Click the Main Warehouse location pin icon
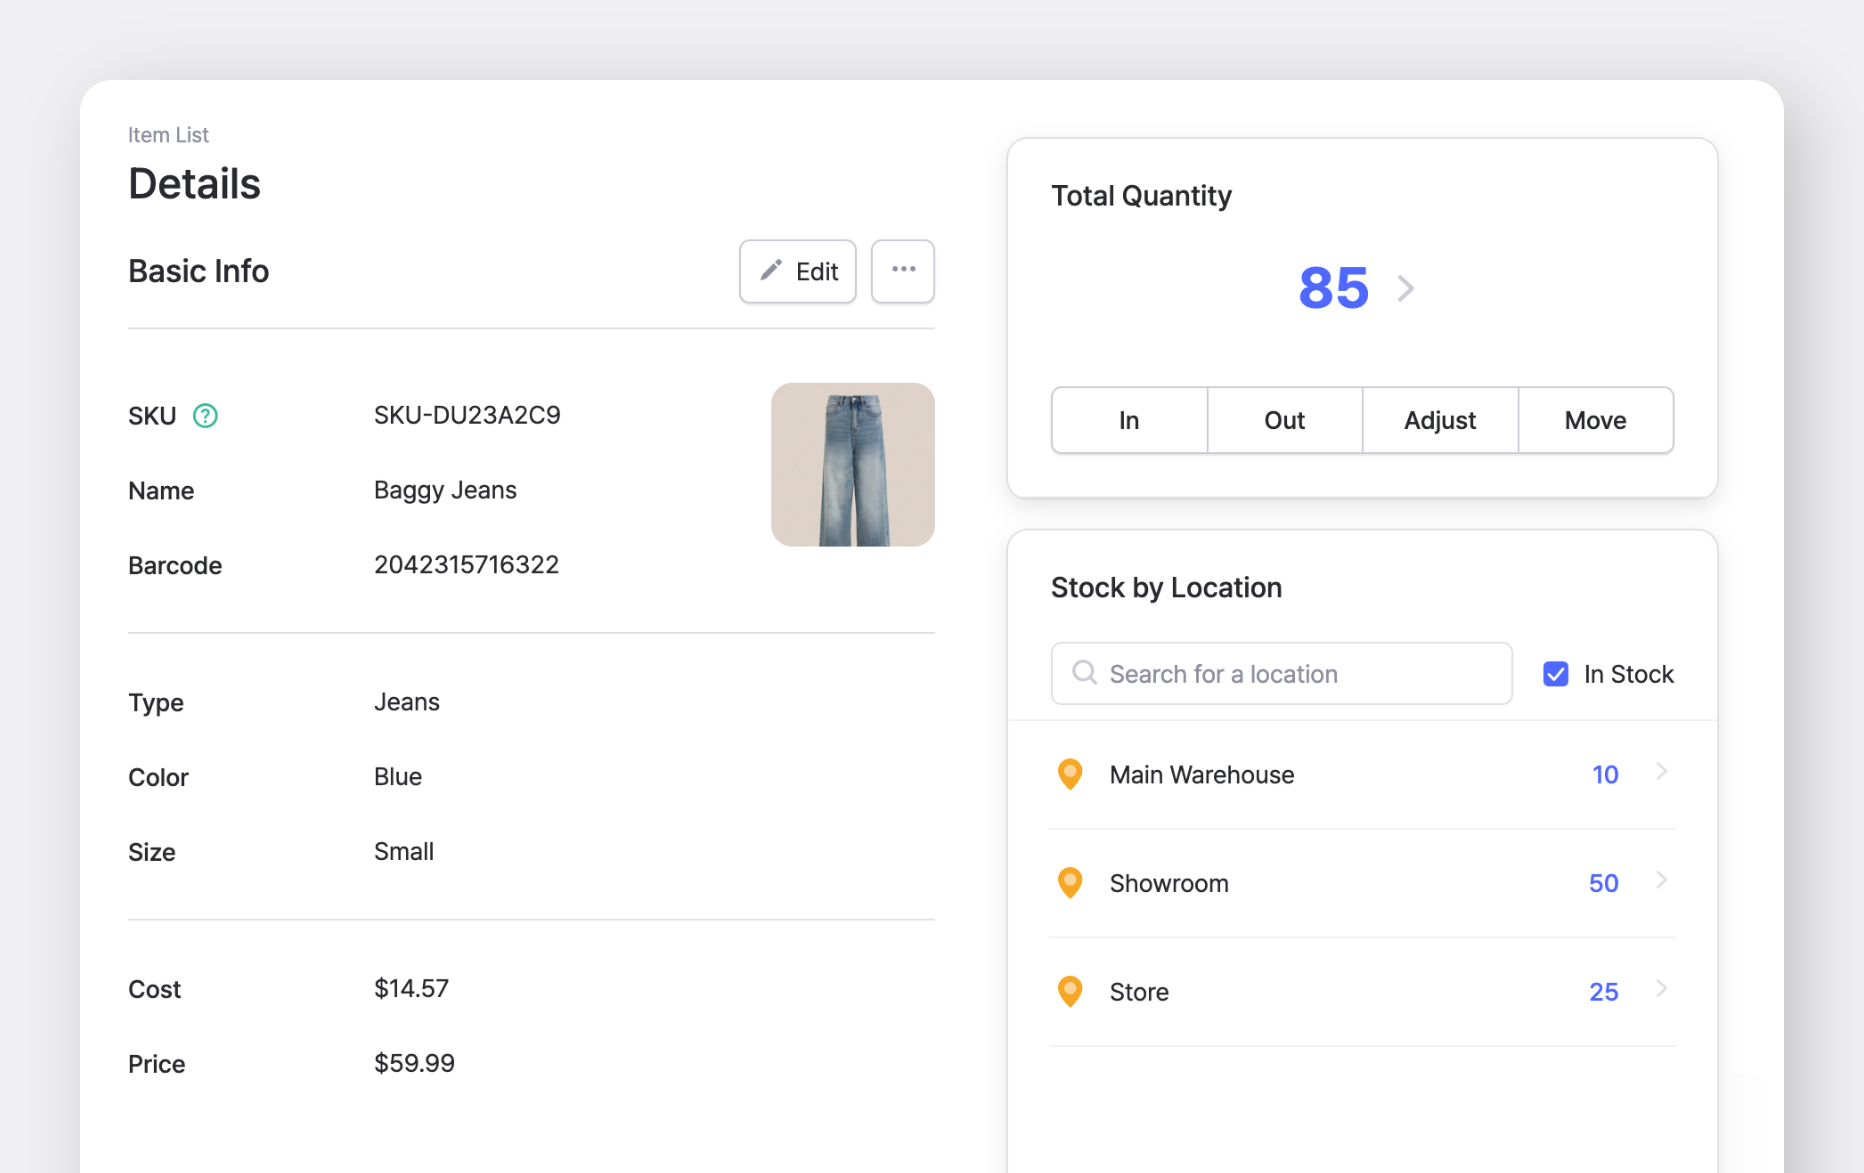 click(x=1070, y=774)
